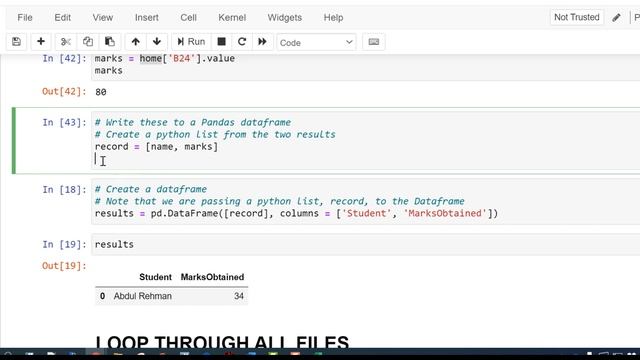Click the marks value 34 cell
640x360 pixels.
pyautogui.click(x=239, y=296)
